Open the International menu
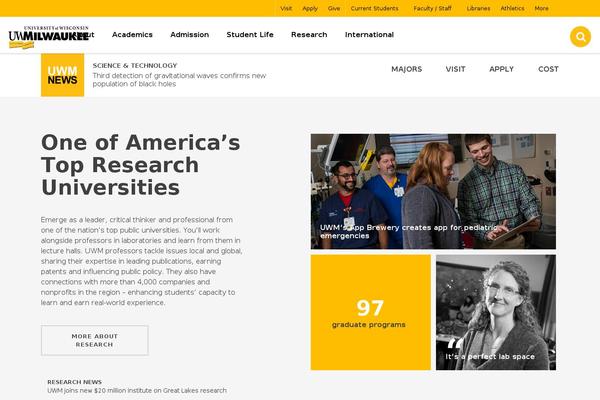600x400 pixels. click(369, 35)
